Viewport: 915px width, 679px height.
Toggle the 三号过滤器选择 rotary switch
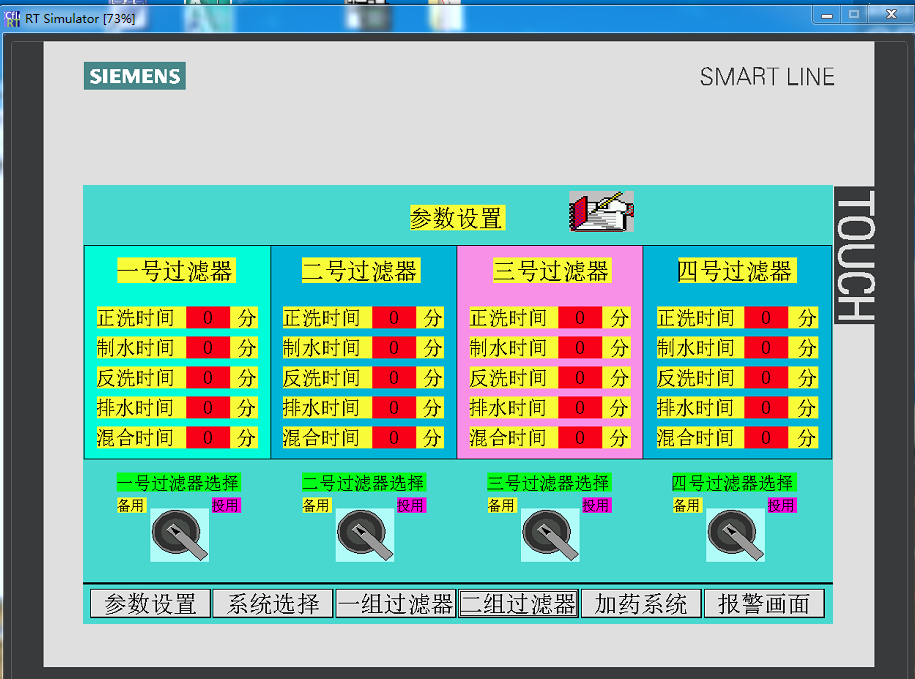[550, 535]
